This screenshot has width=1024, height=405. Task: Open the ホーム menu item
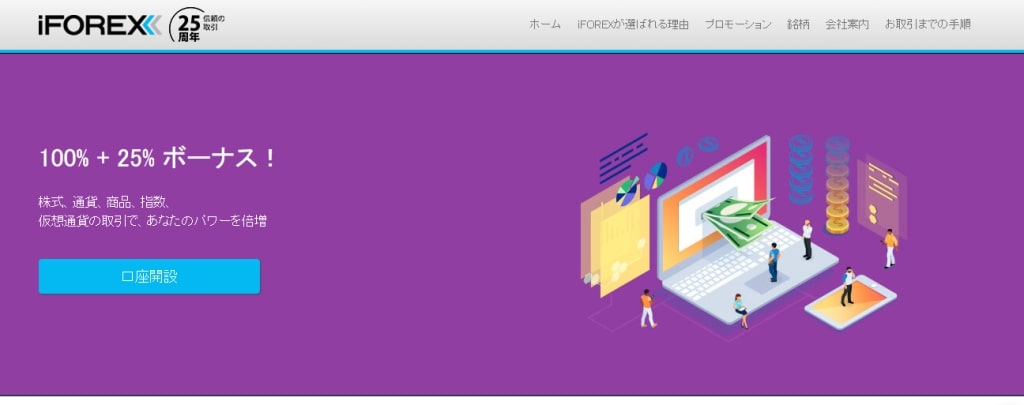[545, 25]
